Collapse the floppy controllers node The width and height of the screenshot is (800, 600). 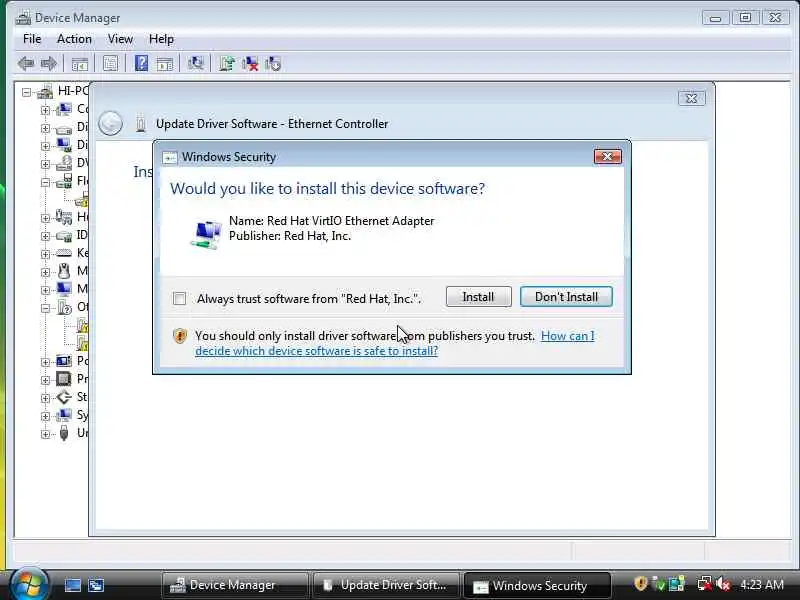[x=45, y=182]
